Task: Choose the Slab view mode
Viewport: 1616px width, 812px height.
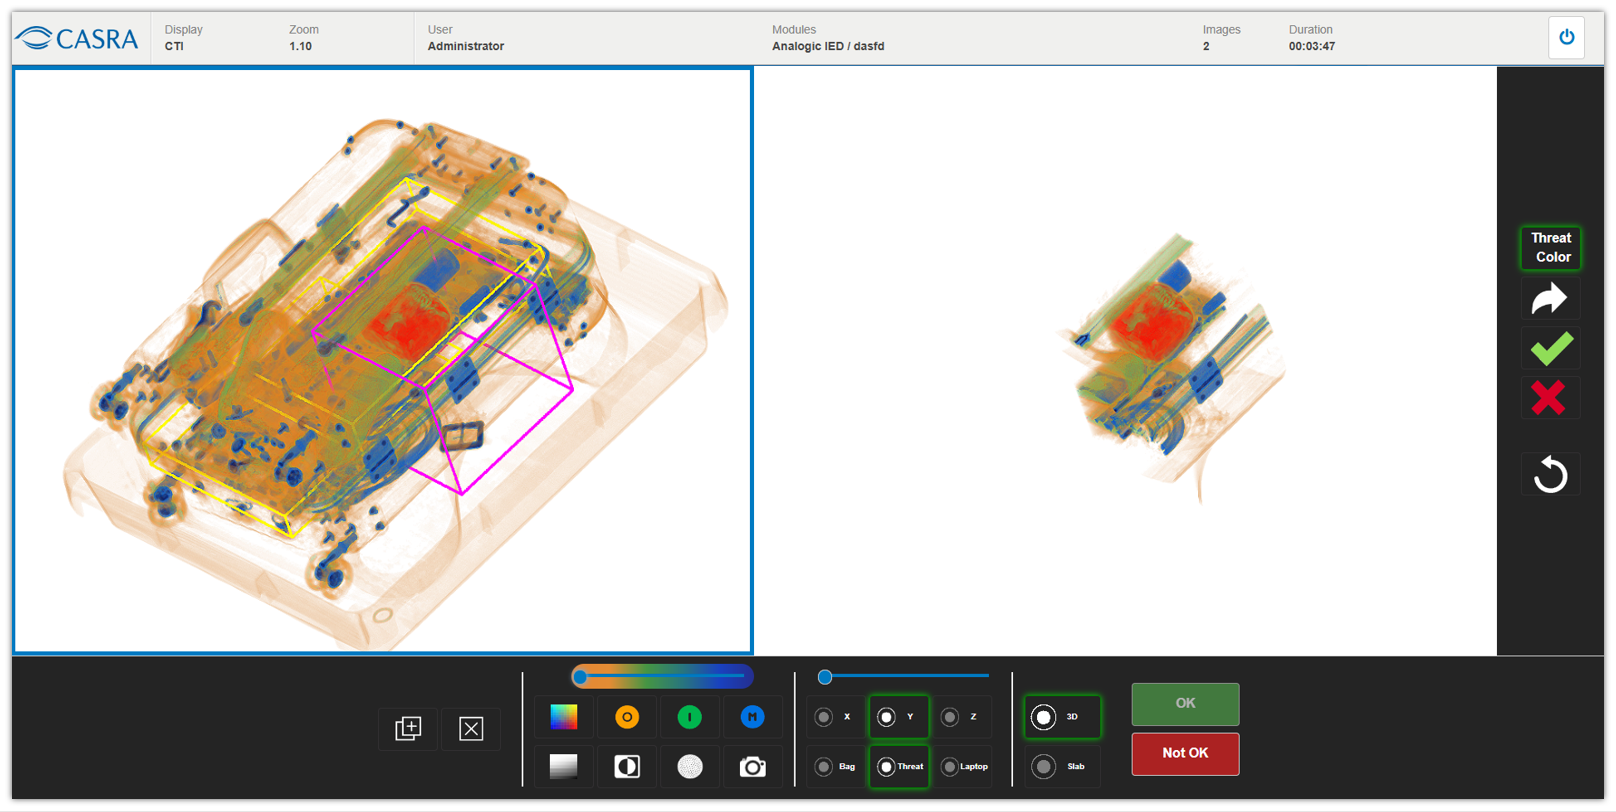Action: click(x=1044, y=767)
